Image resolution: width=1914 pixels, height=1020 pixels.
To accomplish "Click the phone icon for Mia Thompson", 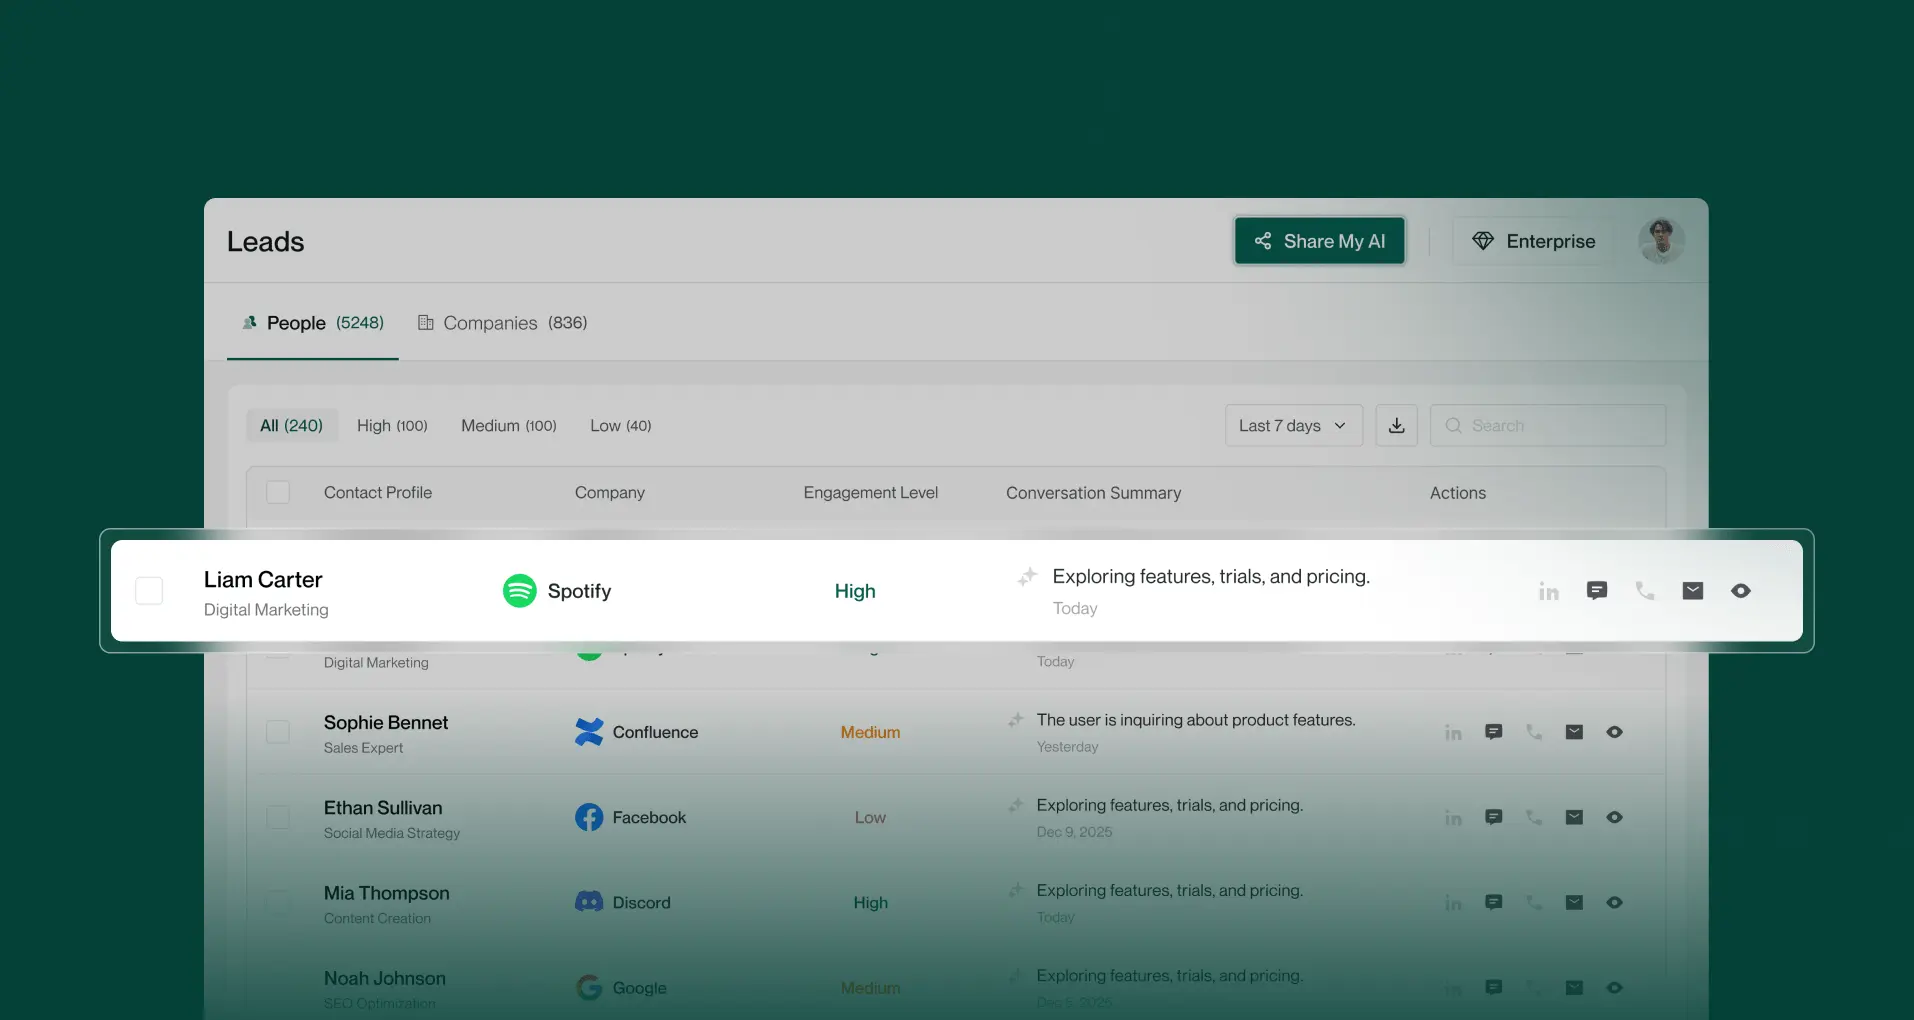I will pyautogui.click(x=1534, y=902).
